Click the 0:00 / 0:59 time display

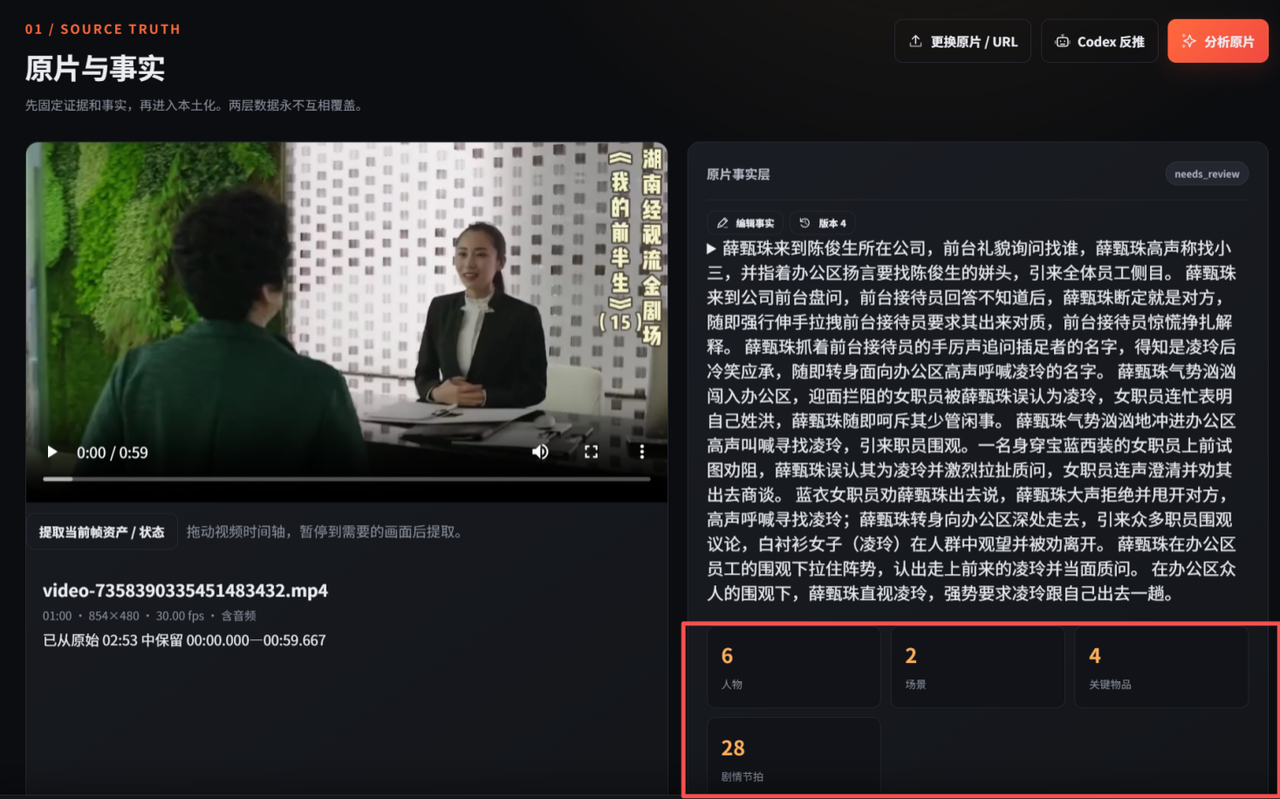(112, 452)
